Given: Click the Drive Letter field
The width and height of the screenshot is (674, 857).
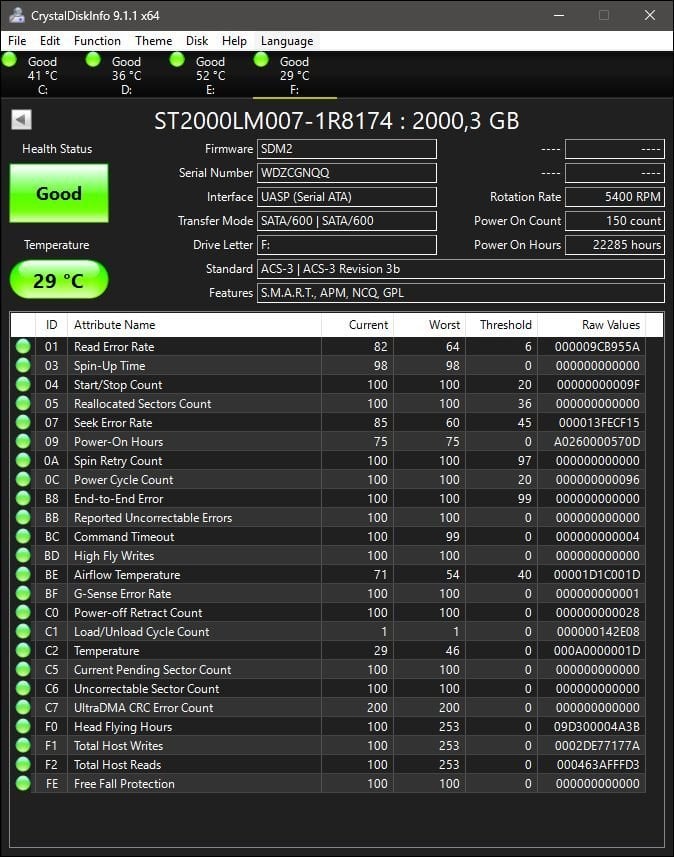Looking at the screenshot, I should (x=347, y=245).
